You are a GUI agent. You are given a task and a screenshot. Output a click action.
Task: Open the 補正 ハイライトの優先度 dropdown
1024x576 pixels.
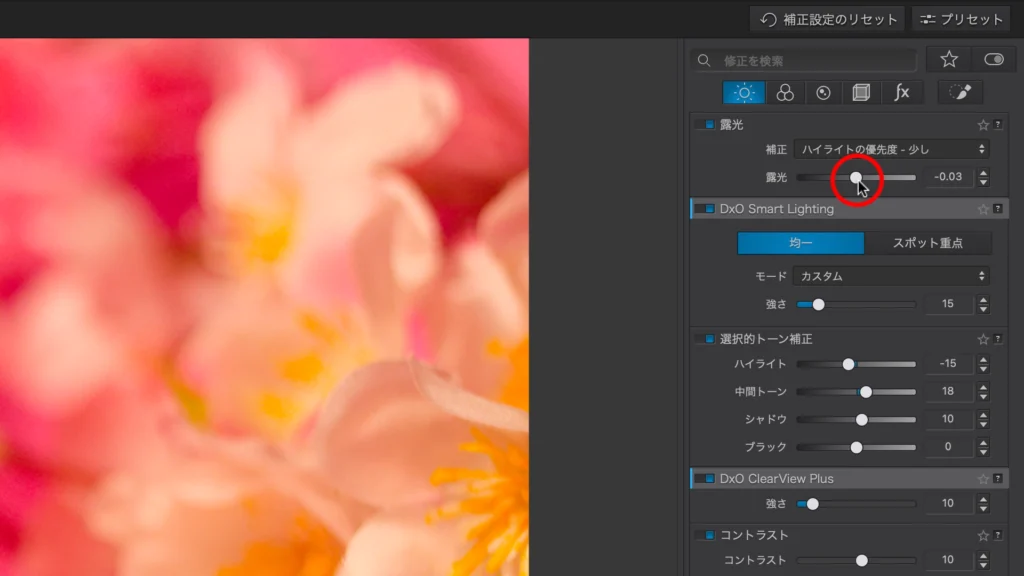tap(891, 149)
